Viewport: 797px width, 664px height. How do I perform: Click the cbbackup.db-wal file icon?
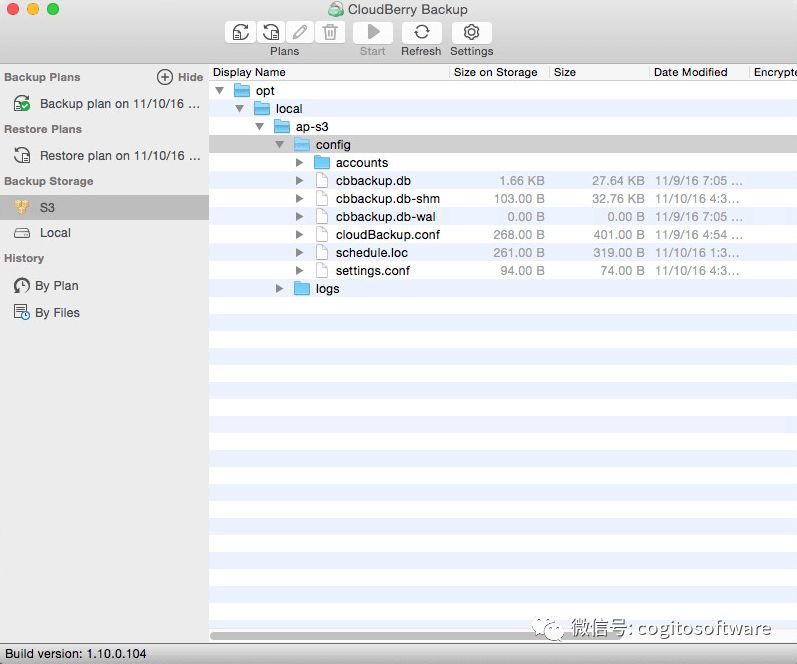(322, 217)
